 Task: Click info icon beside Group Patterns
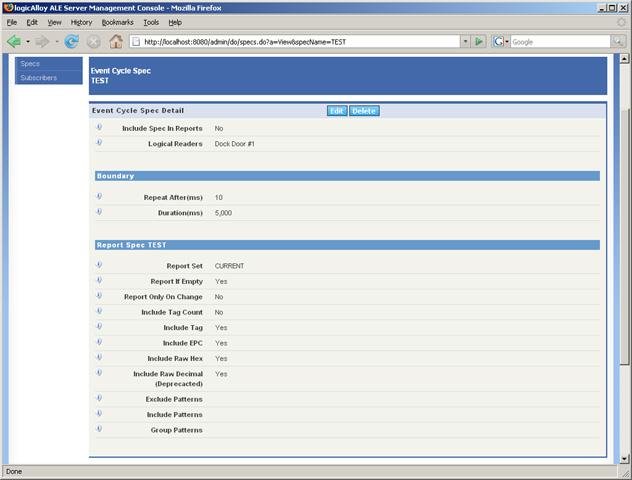(x=99, y=429)
